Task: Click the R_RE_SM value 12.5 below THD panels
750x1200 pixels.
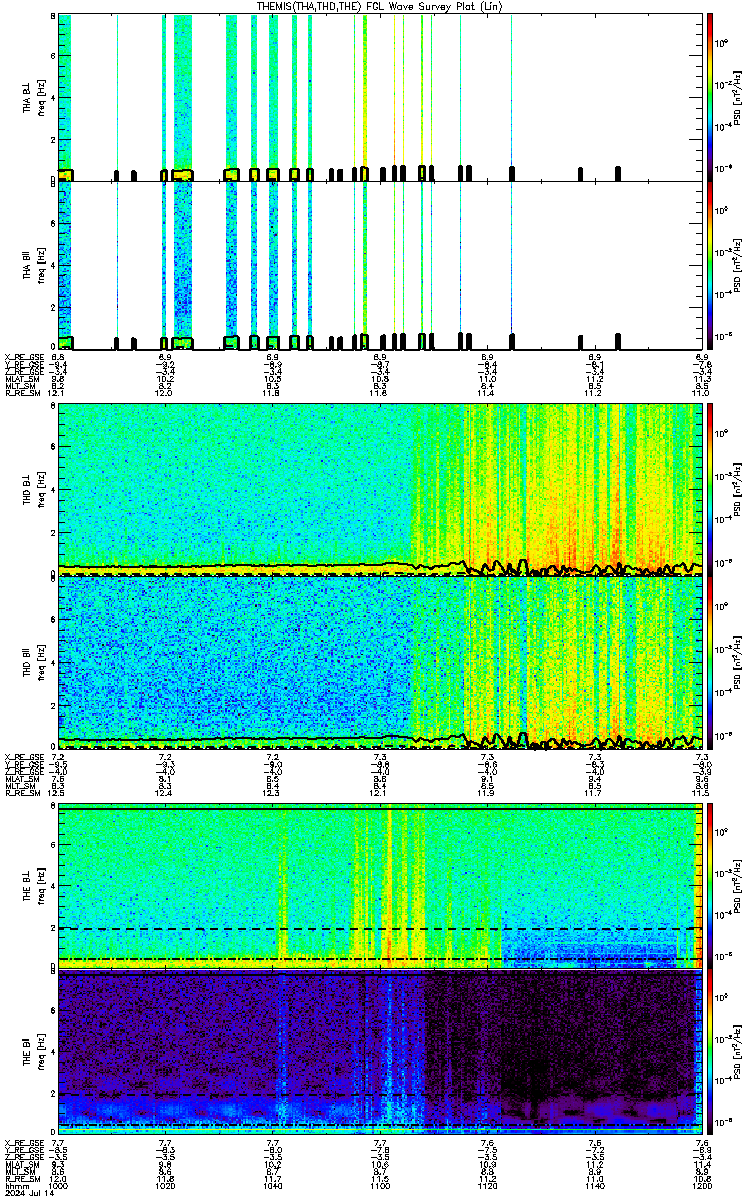Action: tap(58, 793)
